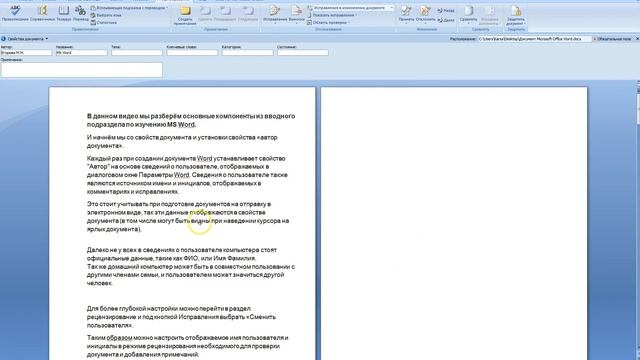
Task: Click Исходные документы button
Action: click(x=489, y=15)
